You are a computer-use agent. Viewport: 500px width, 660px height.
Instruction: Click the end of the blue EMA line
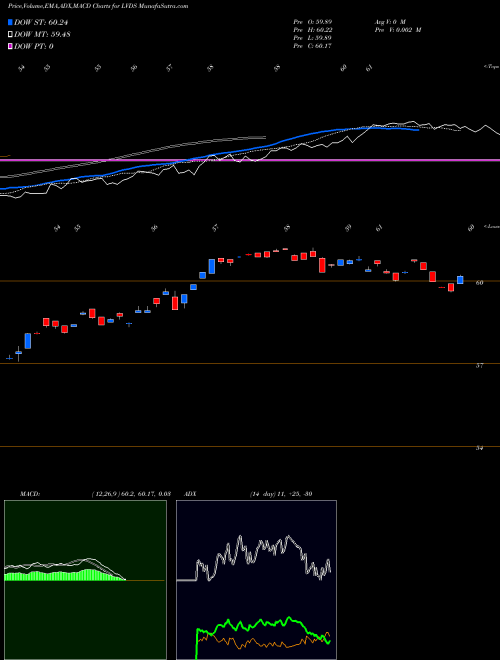[417, 130]
